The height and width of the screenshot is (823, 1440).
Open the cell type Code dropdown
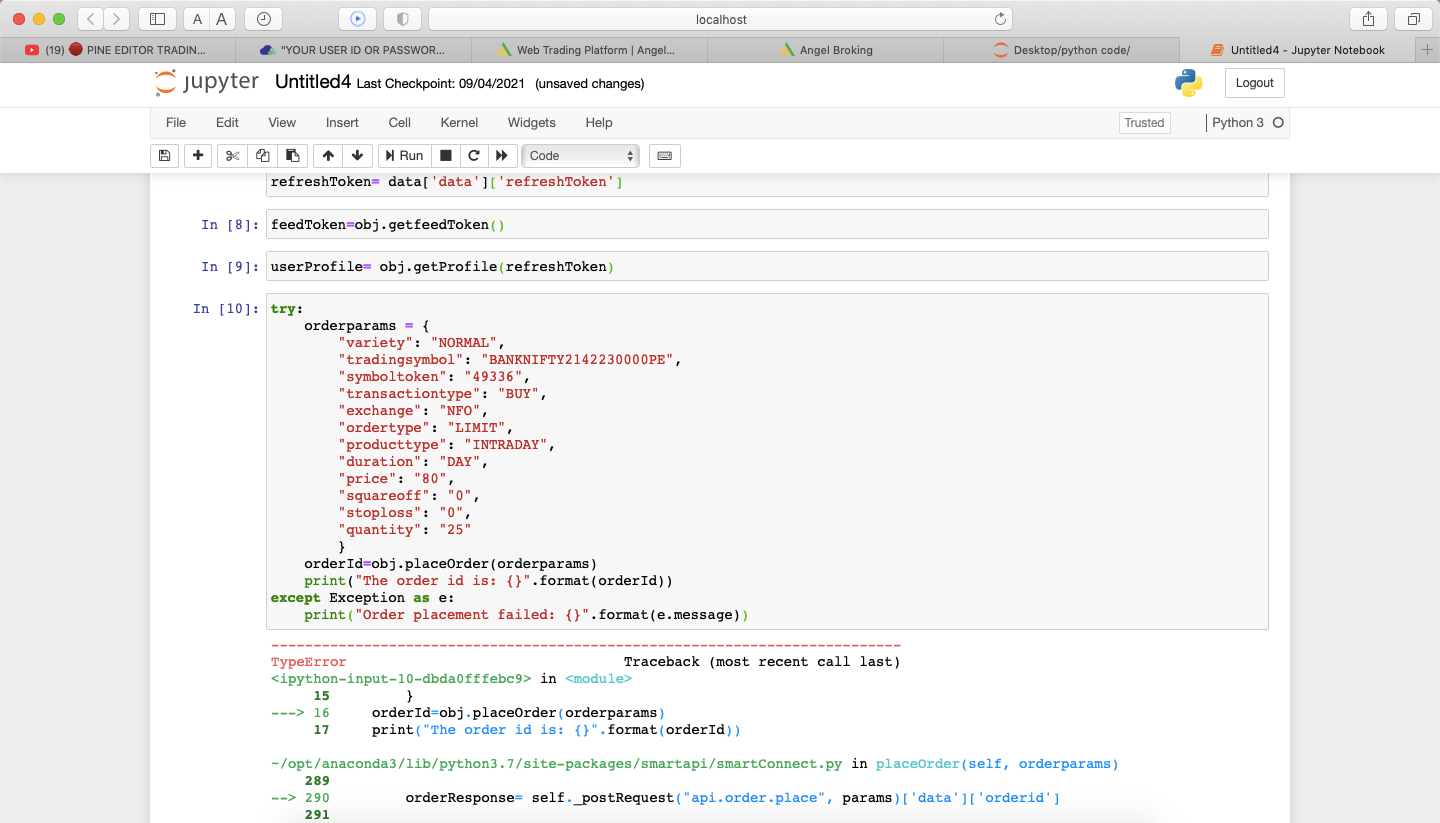tap(582, 155)
